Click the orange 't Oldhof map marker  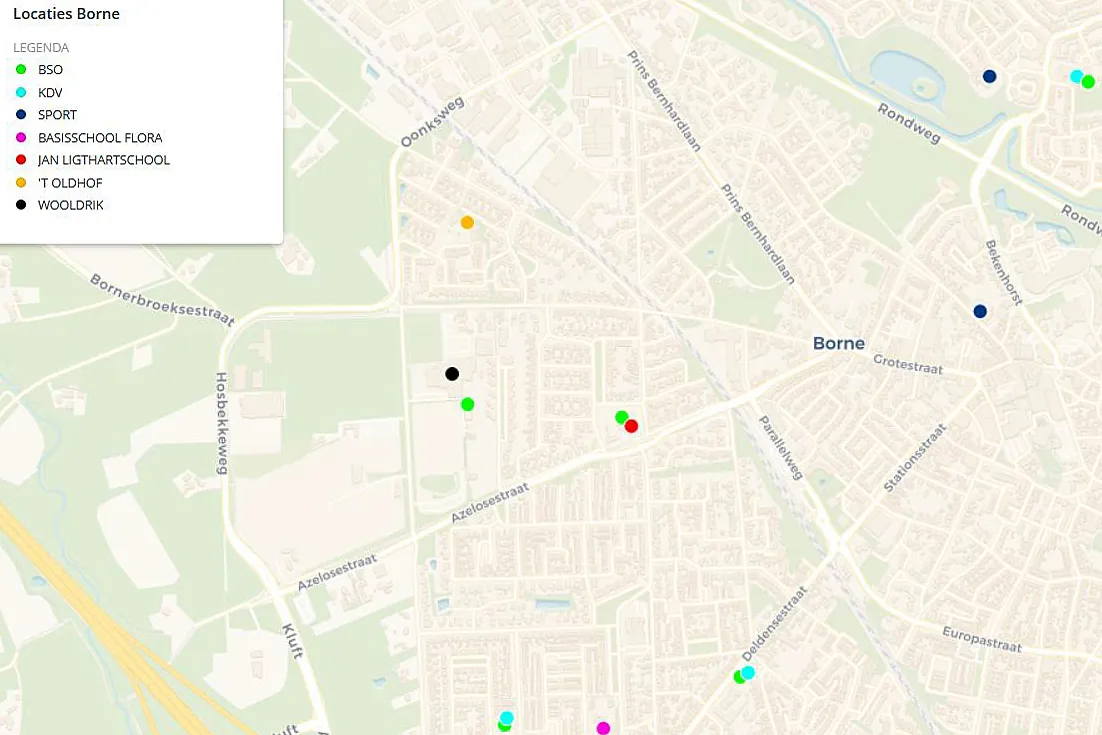[467, 223]
